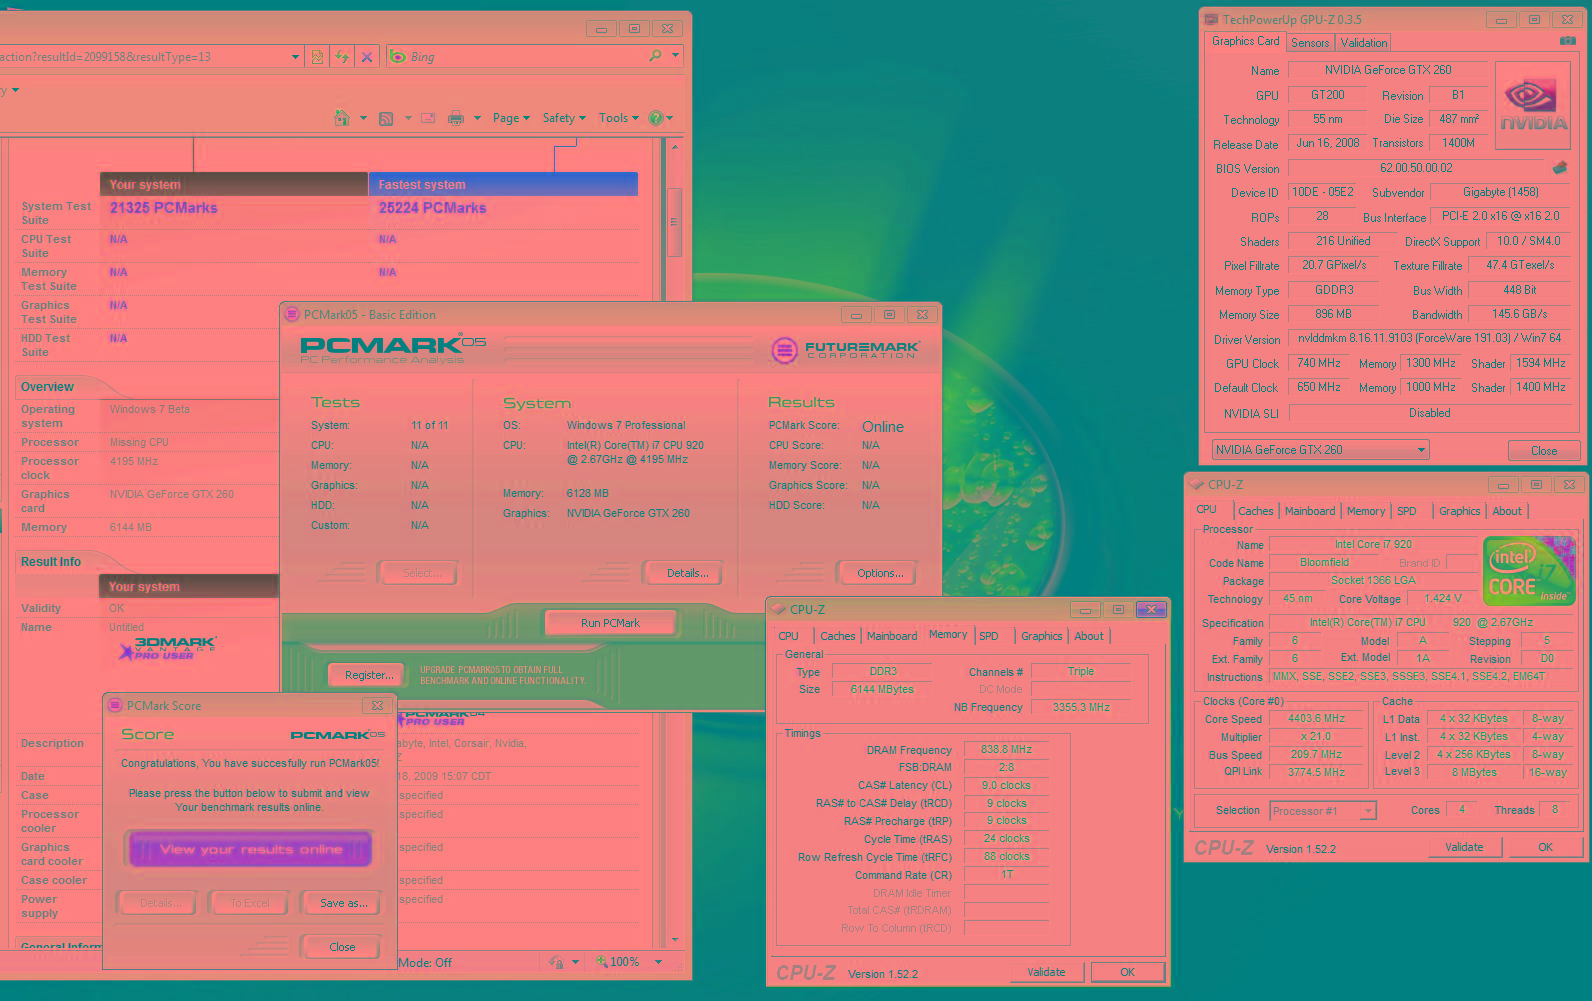Click the Print icon in browser command bar

pyautogui.click(x=456, y=118)
